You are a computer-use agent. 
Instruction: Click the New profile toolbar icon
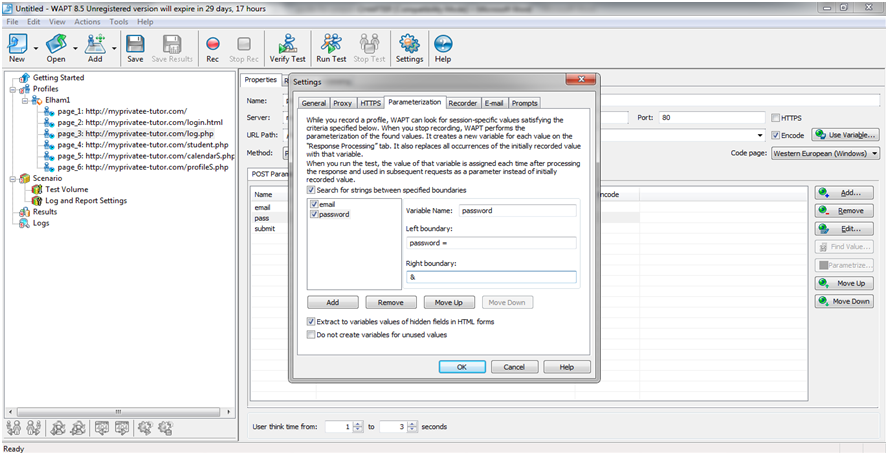[x=17, y=47]
